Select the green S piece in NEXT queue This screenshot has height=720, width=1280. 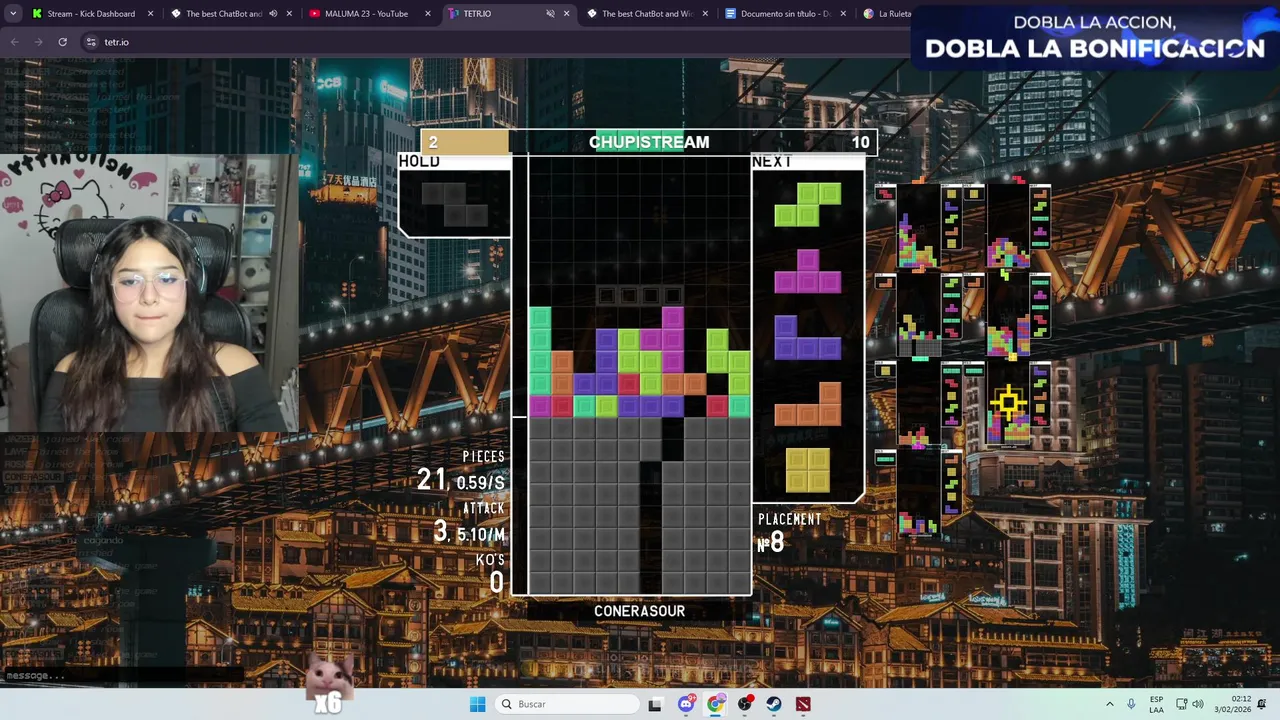point(807,204)
